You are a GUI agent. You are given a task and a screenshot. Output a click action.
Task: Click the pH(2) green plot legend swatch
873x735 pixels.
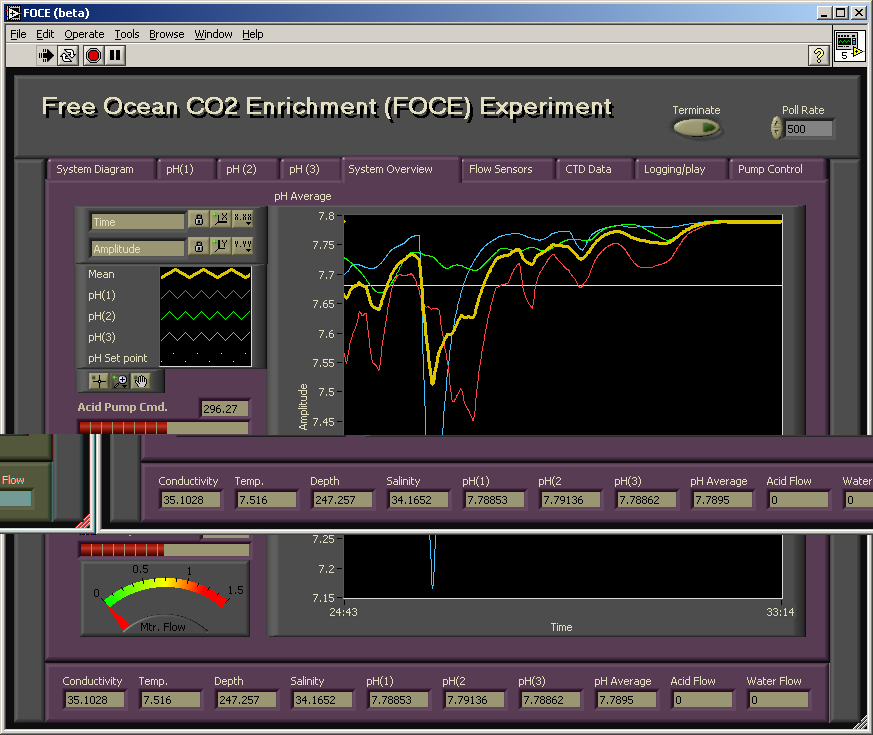click(x=205, y=316)
